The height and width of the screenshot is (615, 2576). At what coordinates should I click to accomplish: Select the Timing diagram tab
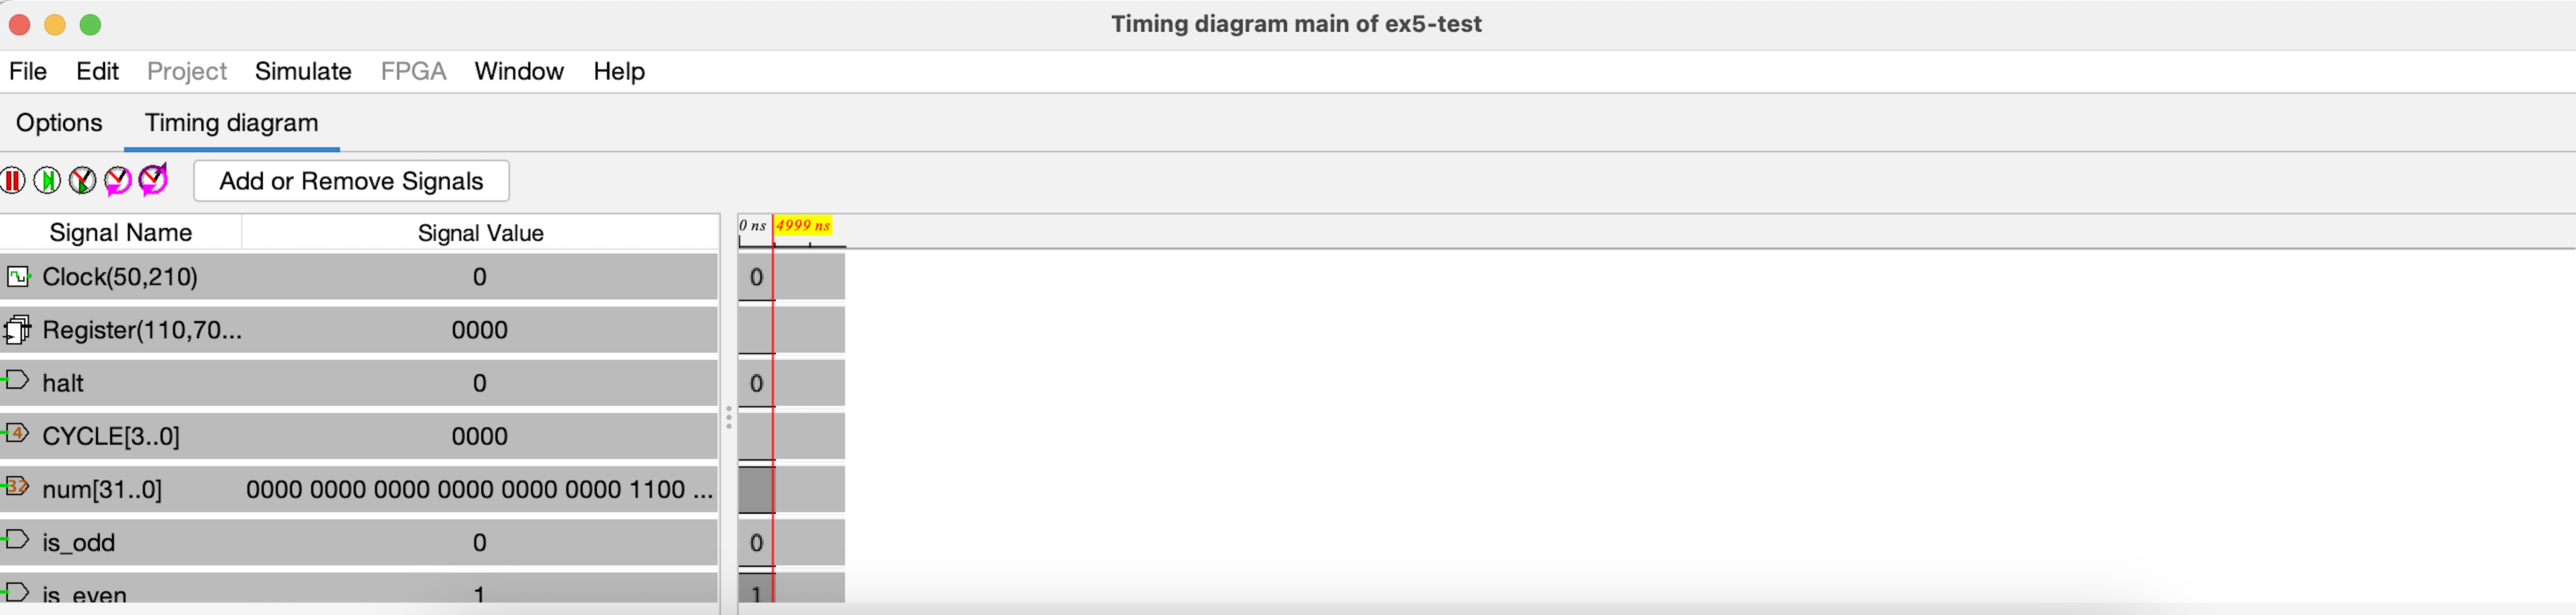click(231, 123)
